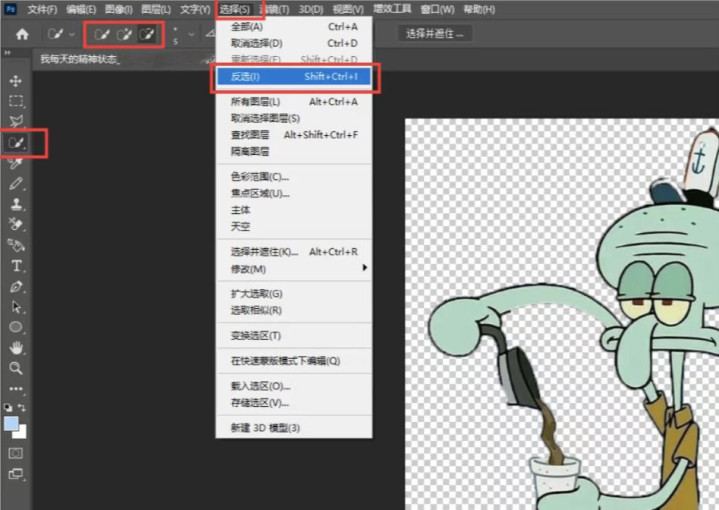This screenshot has width=719, height=510.
Task: Select the Zoom magnifier tool
Action: [16, 368]
